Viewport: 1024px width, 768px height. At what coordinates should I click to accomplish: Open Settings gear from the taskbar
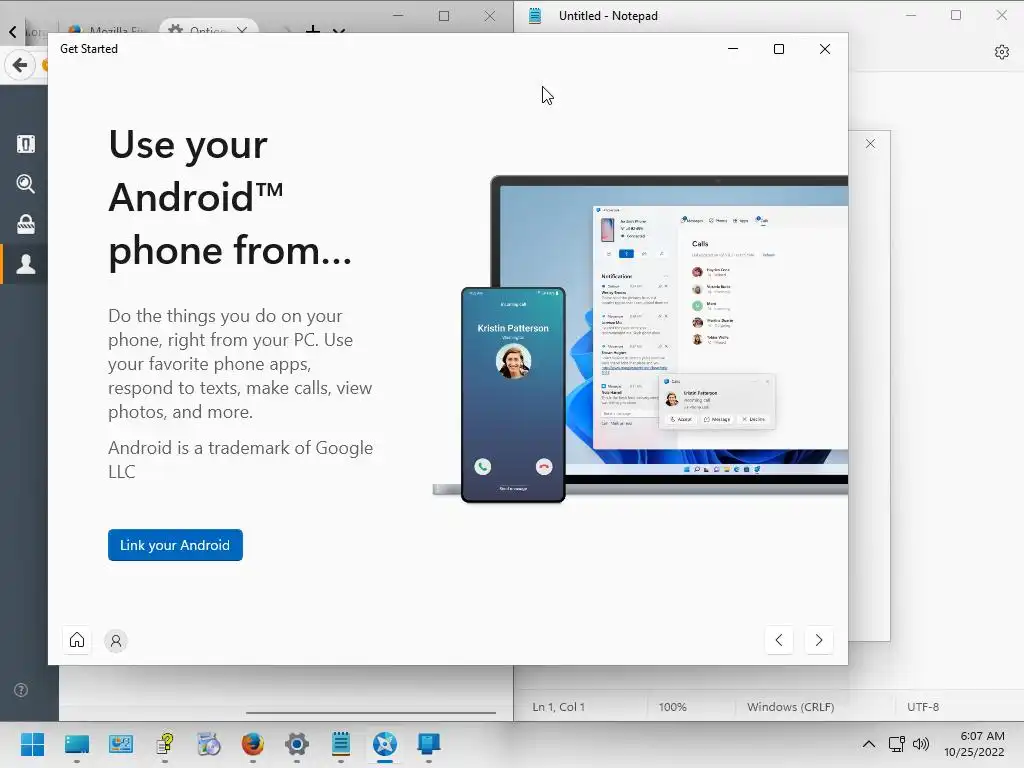[296, 744]
